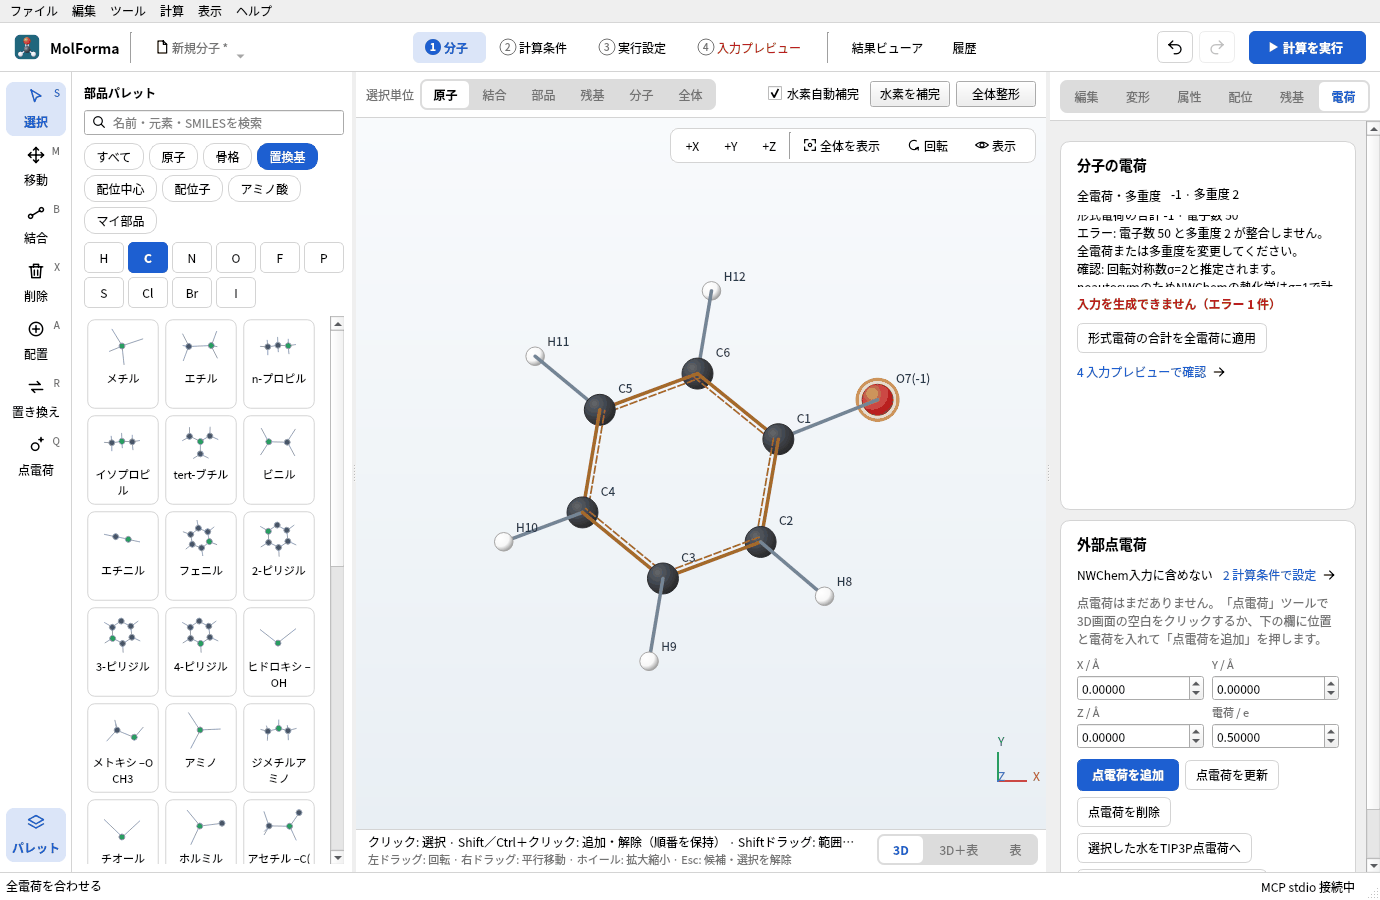Click 点電荷を追加 button
The width and height of the screenshot is (1380, 900).
point(1128,775)
